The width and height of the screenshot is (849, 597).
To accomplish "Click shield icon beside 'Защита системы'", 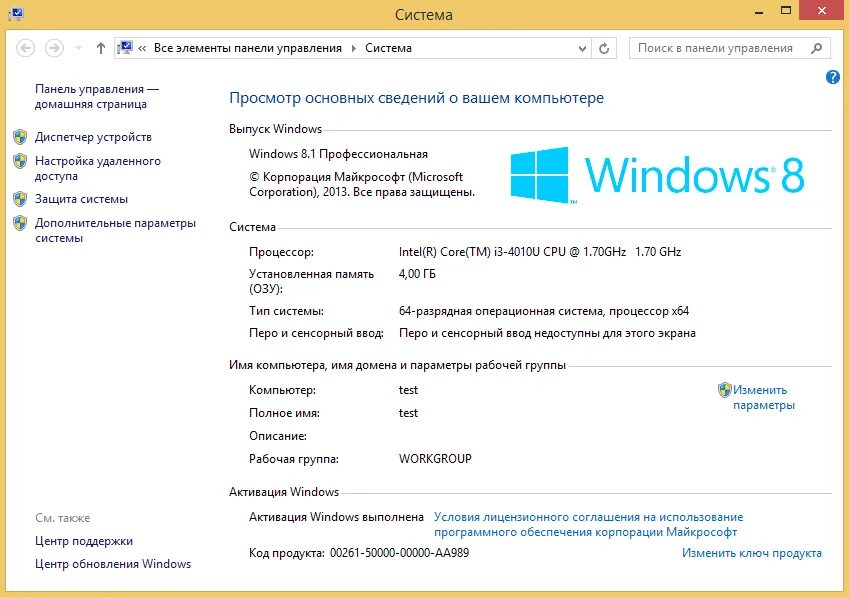I will (20, 199).
